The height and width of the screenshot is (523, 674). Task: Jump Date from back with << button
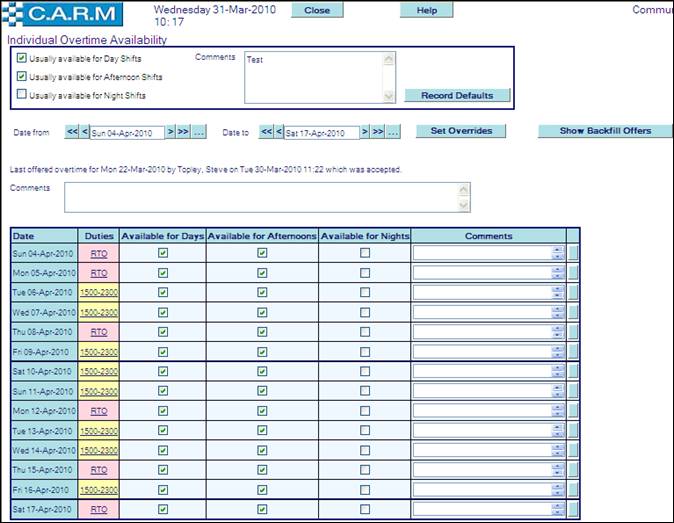(72, 132)
